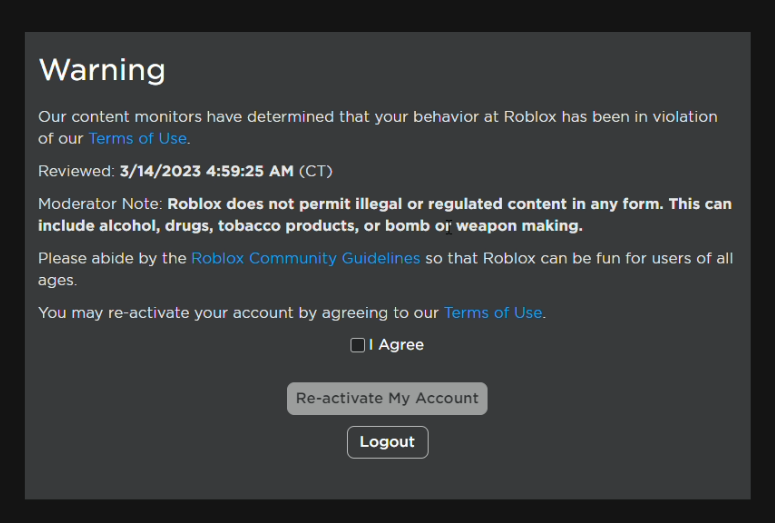
Task: Open Terms of Use link in re-activate sentence
Action: click(493, 313)
